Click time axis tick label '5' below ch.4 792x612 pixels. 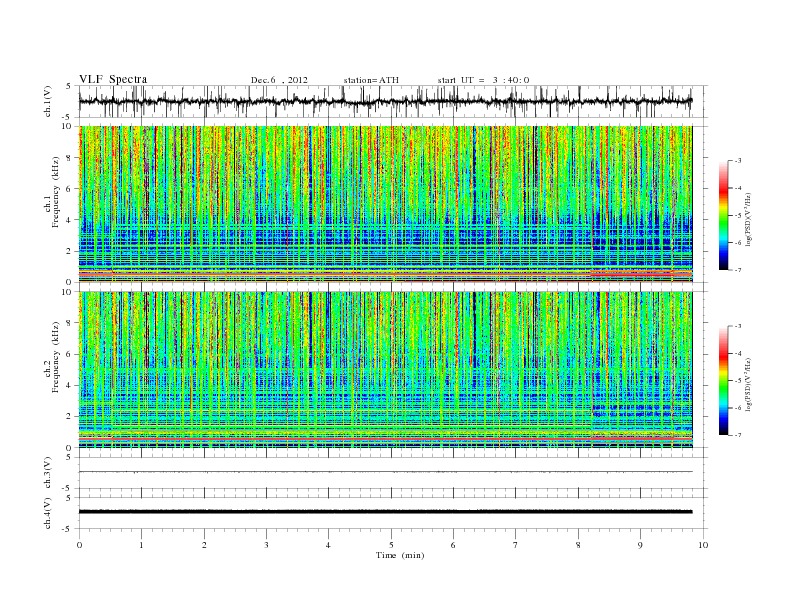point(391,545)
